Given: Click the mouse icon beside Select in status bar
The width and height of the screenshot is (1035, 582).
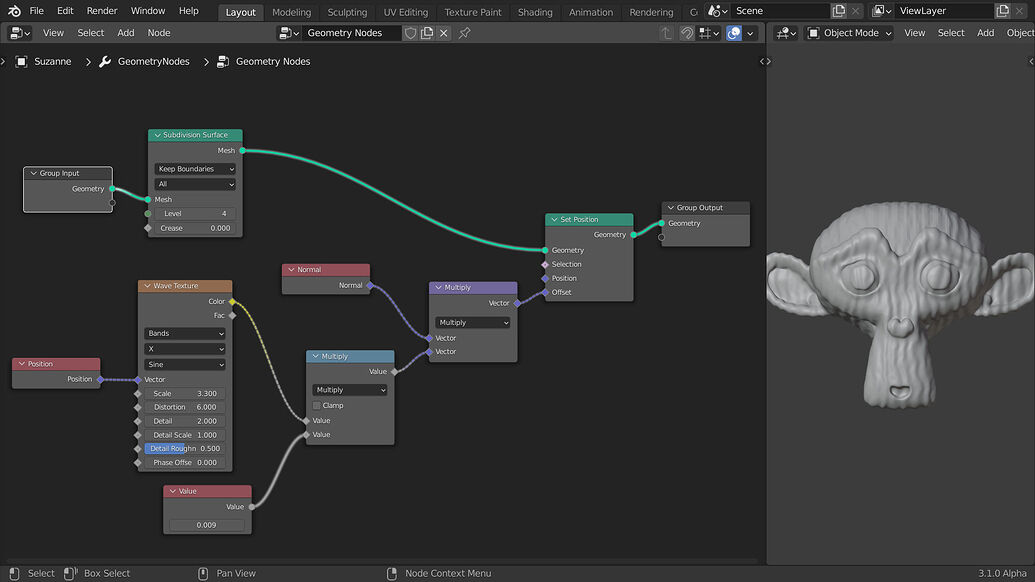Looking at the screenshot, I should [x=15, y=573].
